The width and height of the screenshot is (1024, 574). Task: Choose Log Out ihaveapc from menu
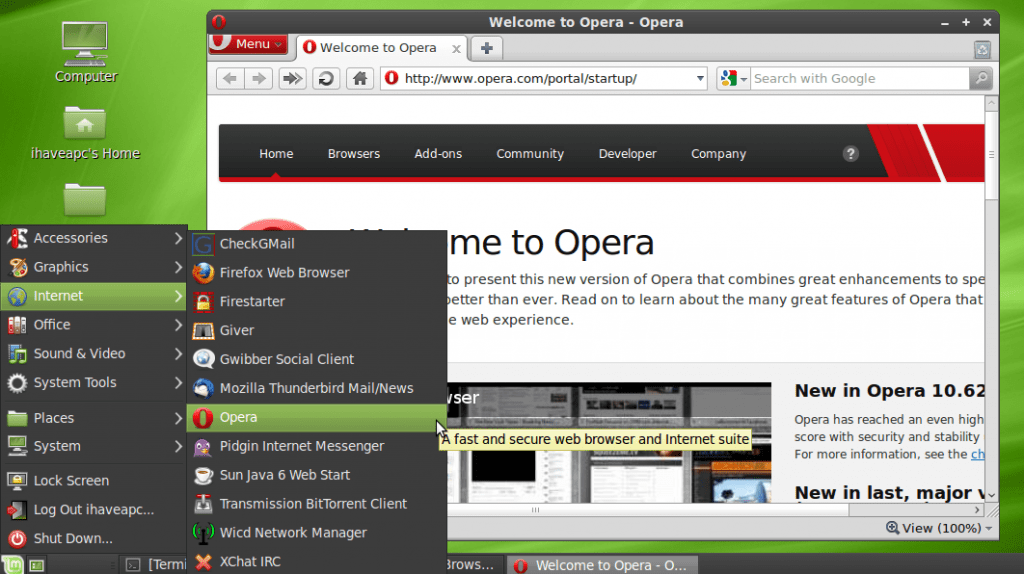[94, 509]
